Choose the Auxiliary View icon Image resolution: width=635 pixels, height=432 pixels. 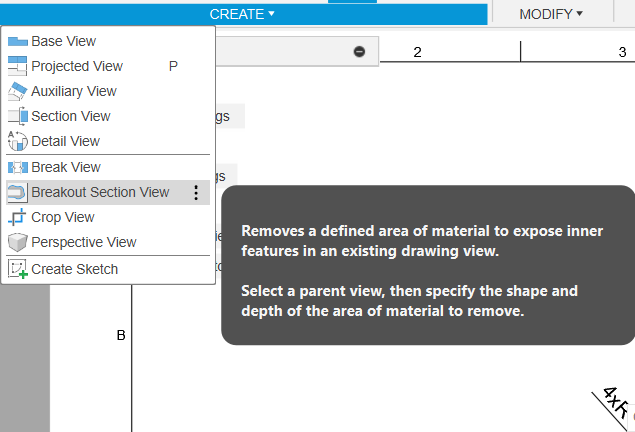pos(18,92)
